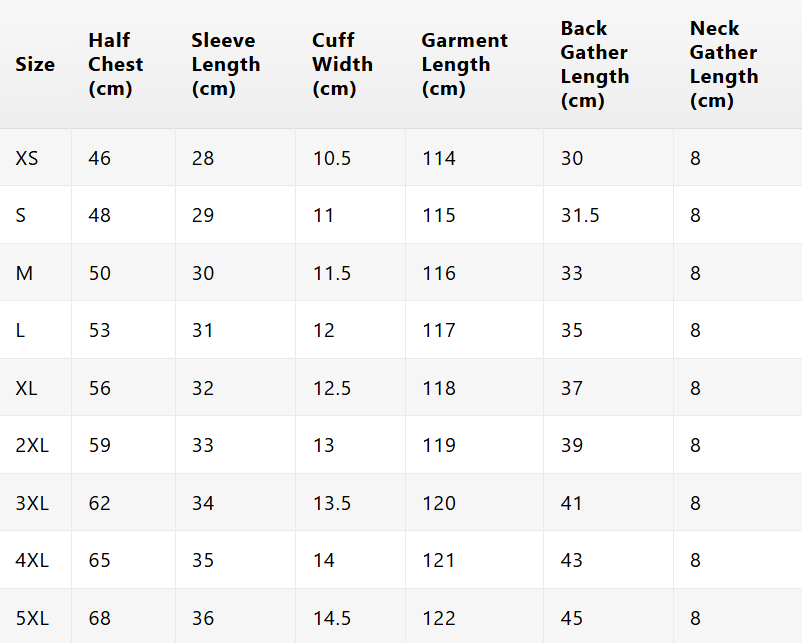
Task: Select the Half Chest column header
Action: [116, 64]
